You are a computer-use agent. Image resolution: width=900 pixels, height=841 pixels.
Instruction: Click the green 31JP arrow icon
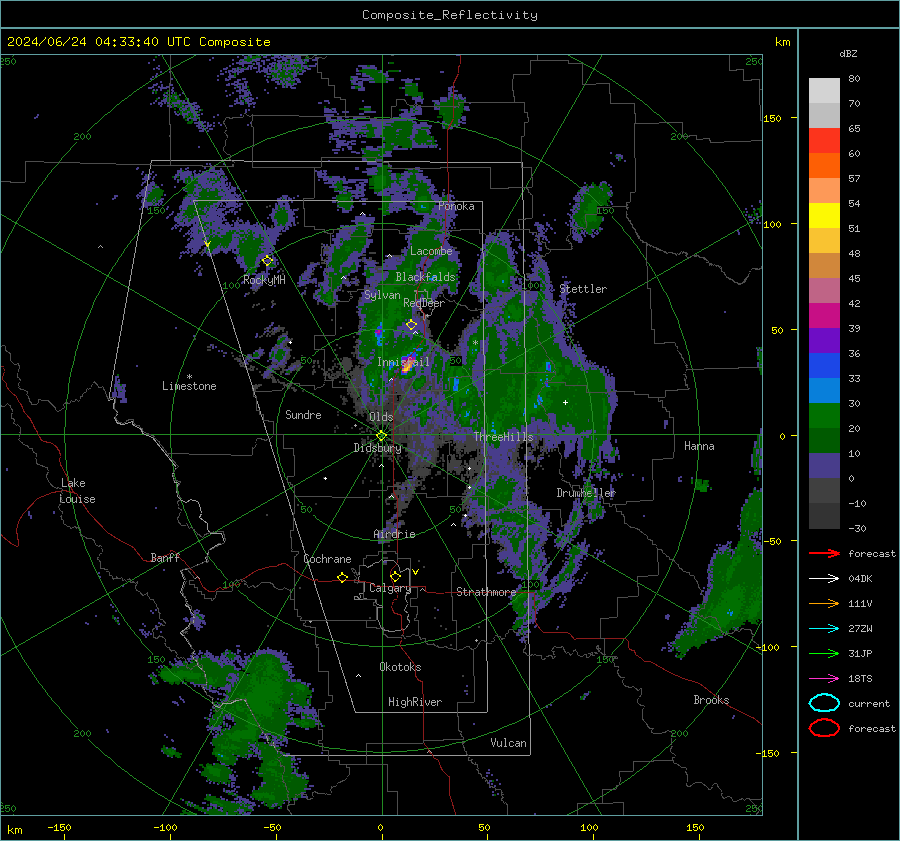click(824, 653)
